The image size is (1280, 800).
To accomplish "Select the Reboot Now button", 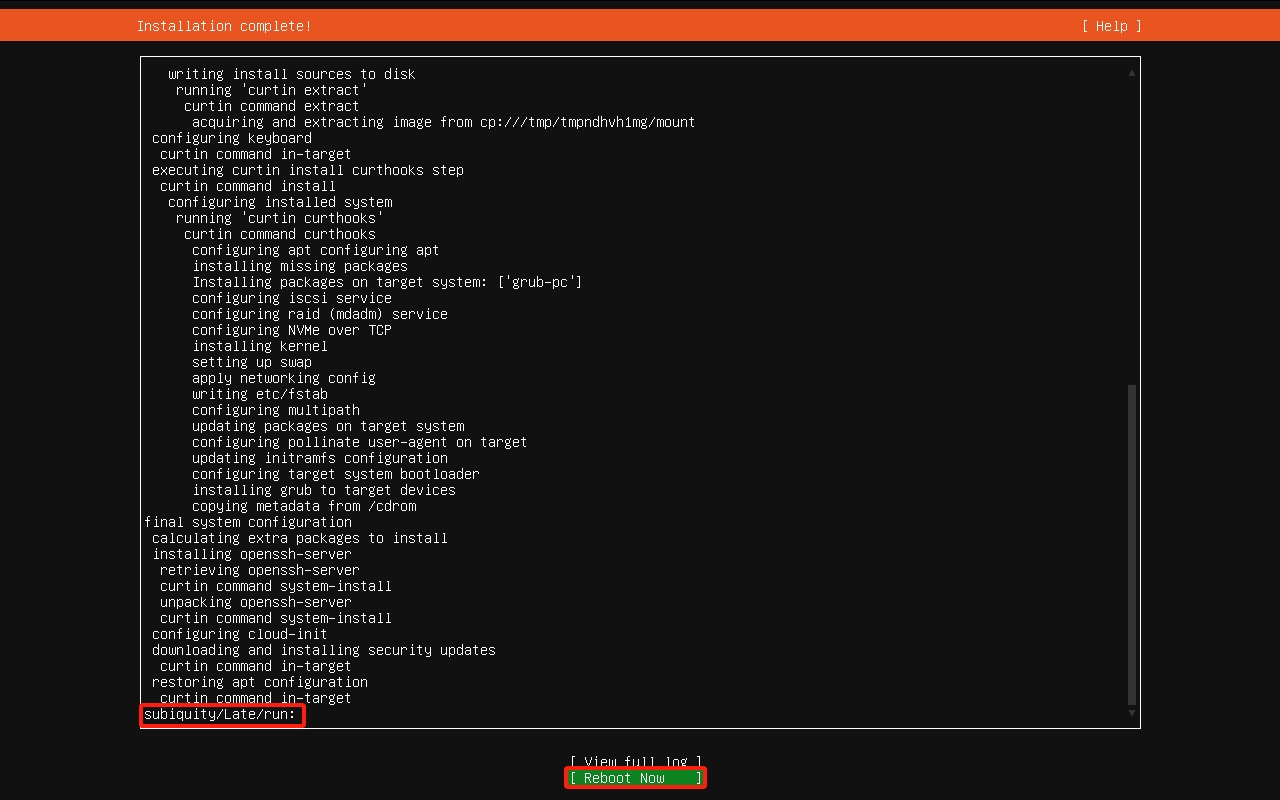I will [x=636, y=778].
